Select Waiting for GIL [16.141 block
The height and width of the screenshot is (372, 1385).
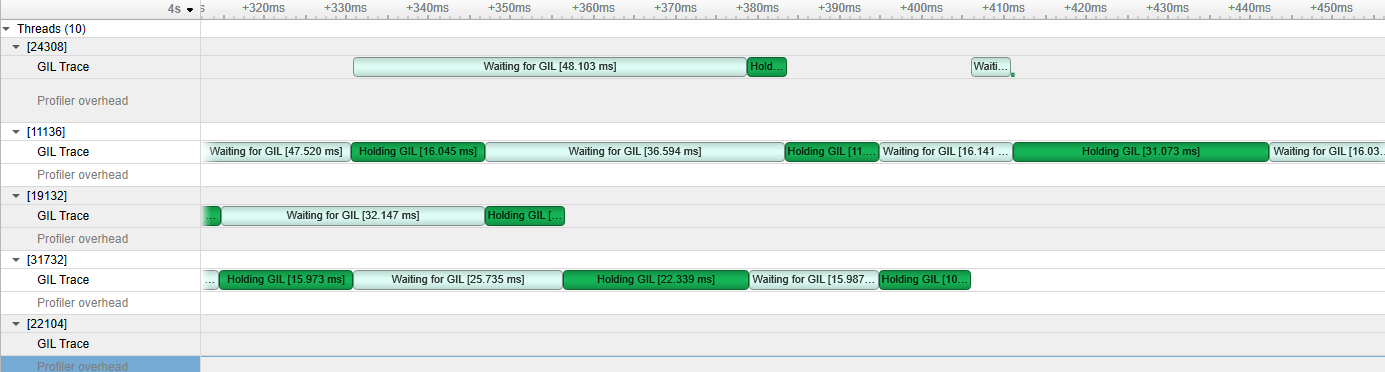pos(946,152)
